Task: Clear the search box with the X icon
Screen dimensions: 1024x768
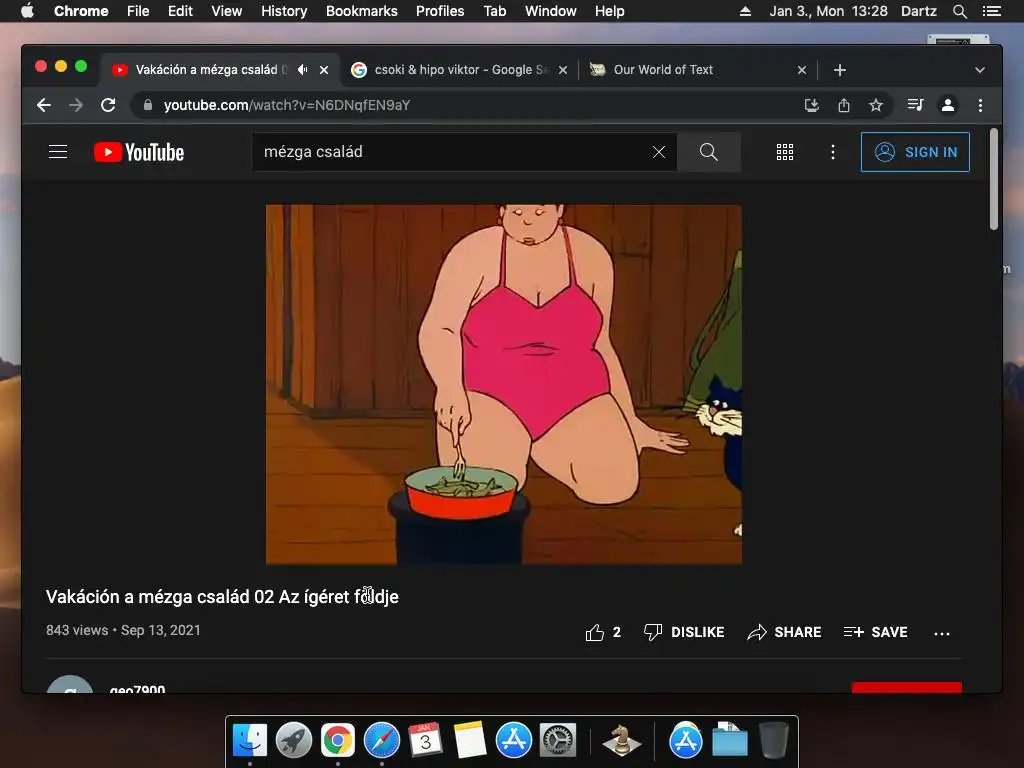Action: (659, 152)
